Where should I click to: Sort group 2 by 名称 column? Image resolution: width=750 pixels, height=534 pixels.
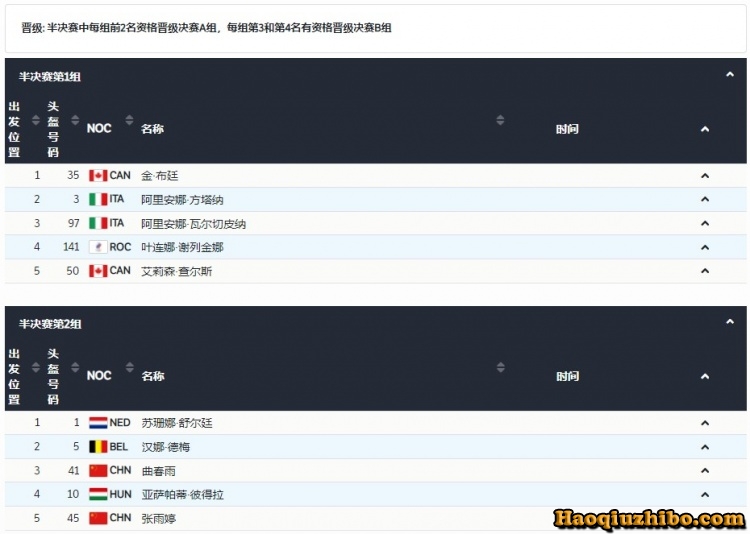500,367
